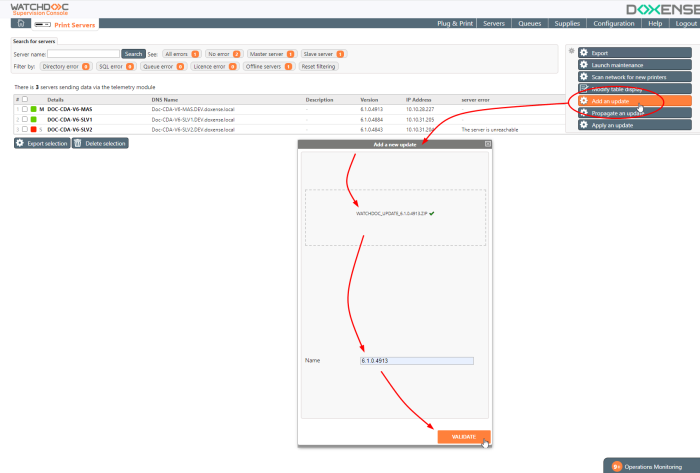Open the Supplies menu
This screenshot has width=700, height=473.
pos(567,22)
